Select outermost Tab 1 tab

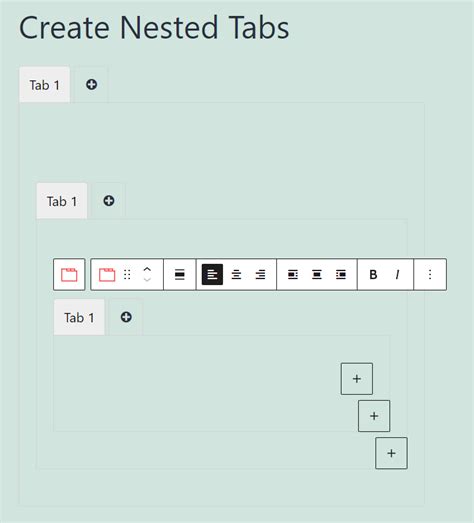coord(44,85)
